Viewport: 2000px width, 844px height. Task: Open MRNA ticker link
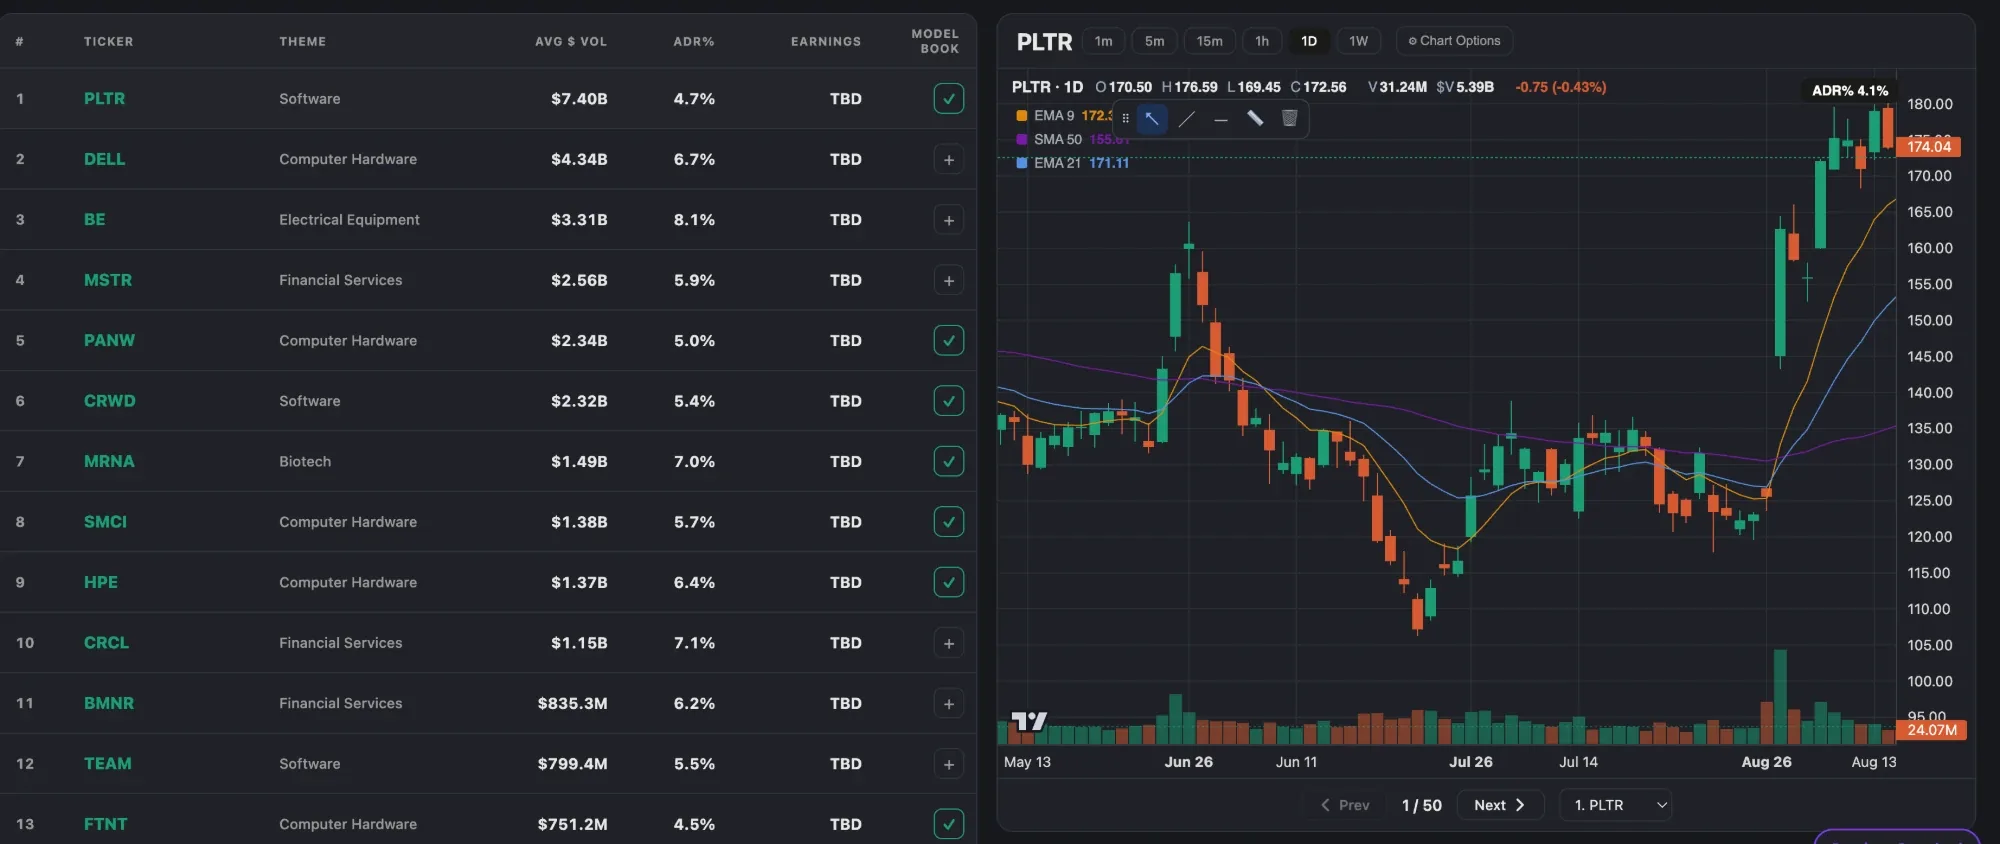[109, 462]
